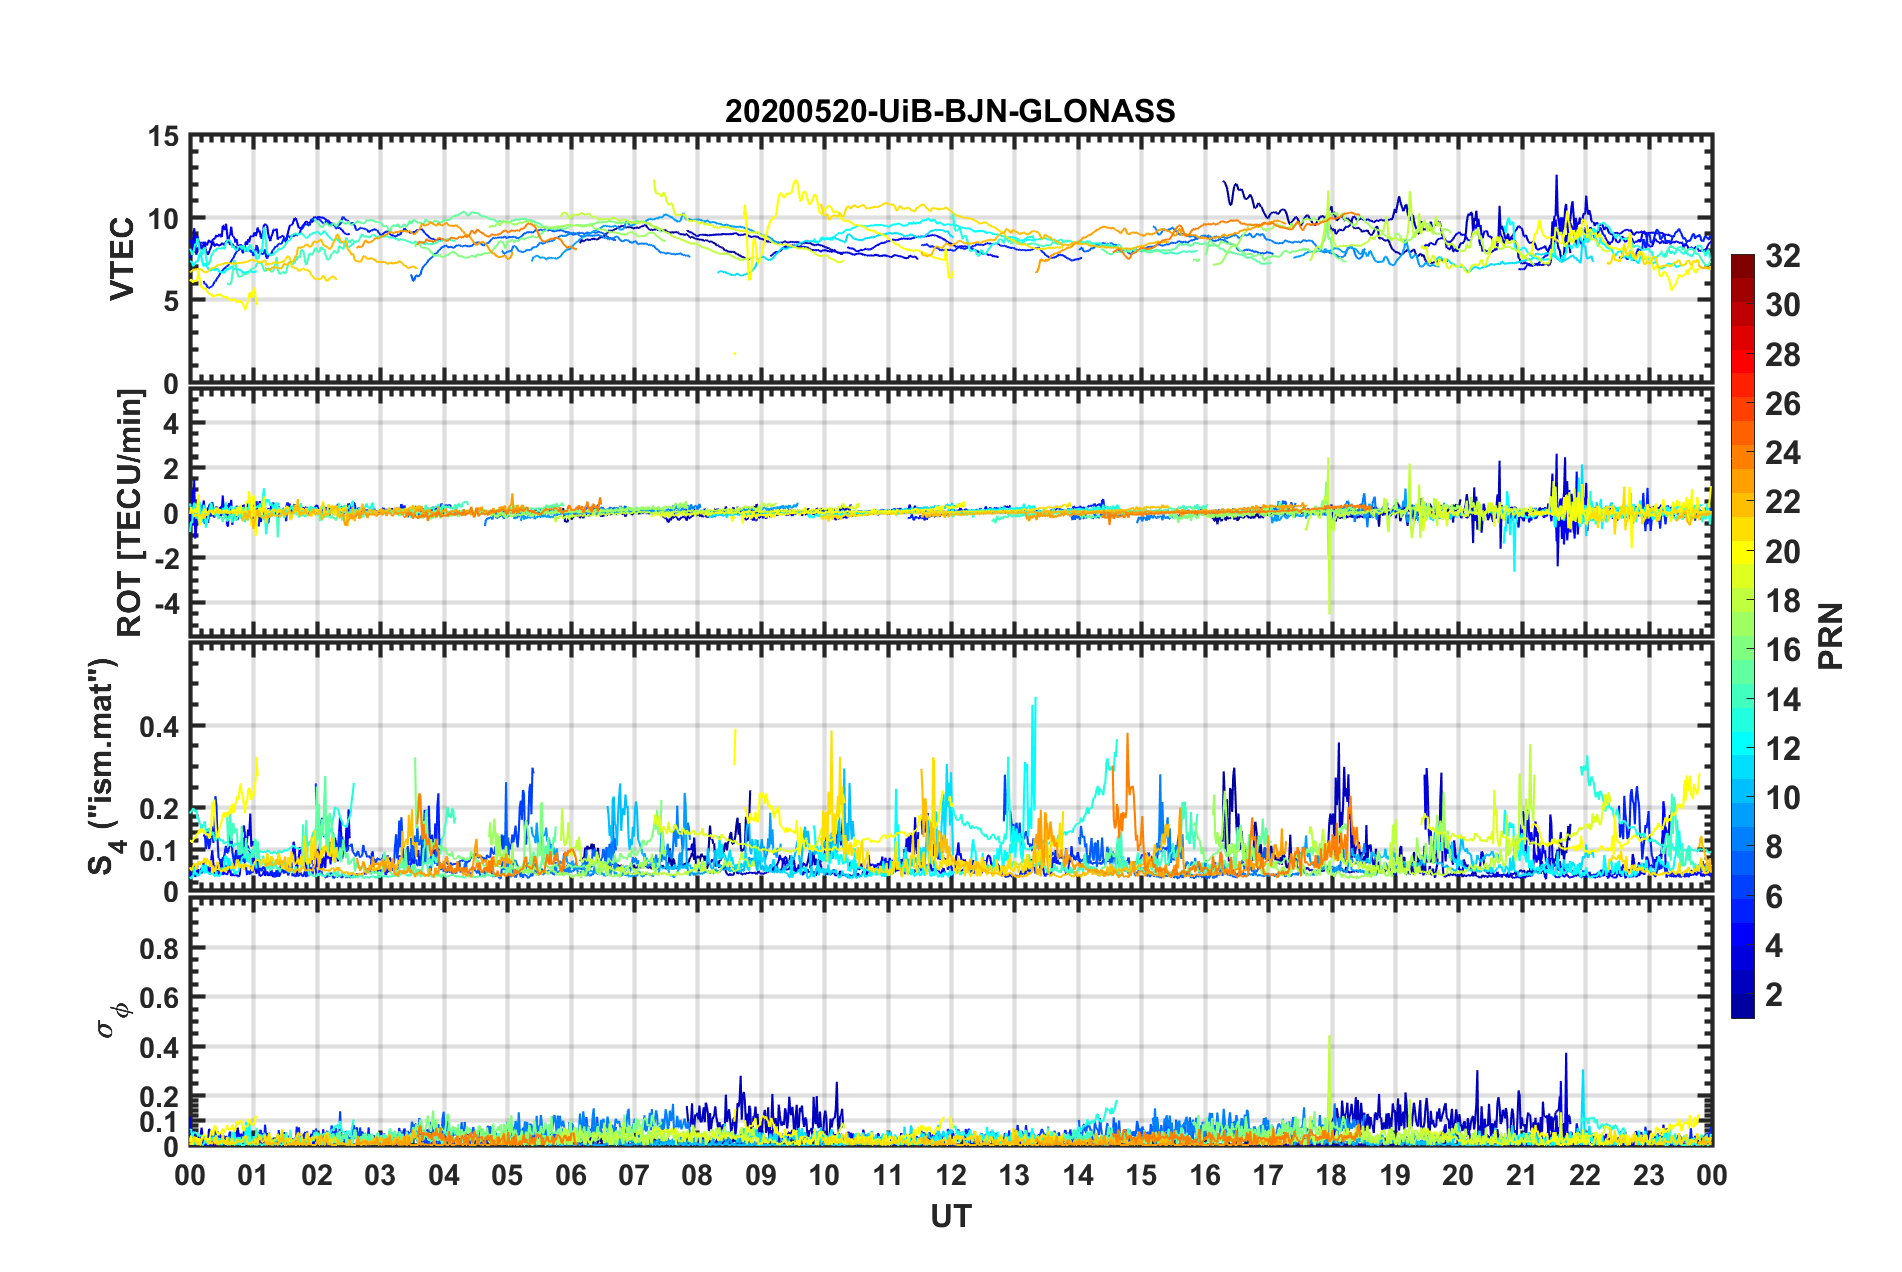Click the ROT axis tick -4

tap(167, 603)
